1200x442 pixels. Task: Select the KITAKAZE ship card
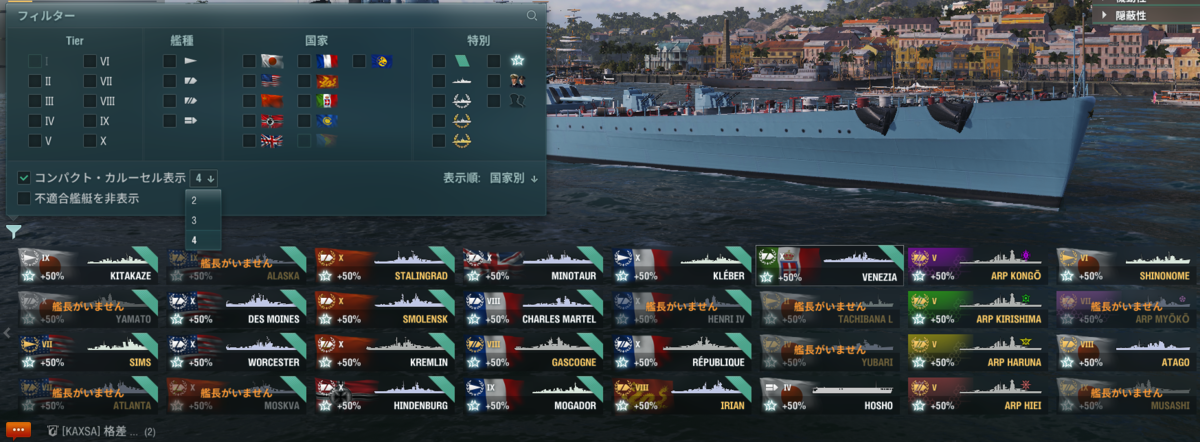pos(87,266)
